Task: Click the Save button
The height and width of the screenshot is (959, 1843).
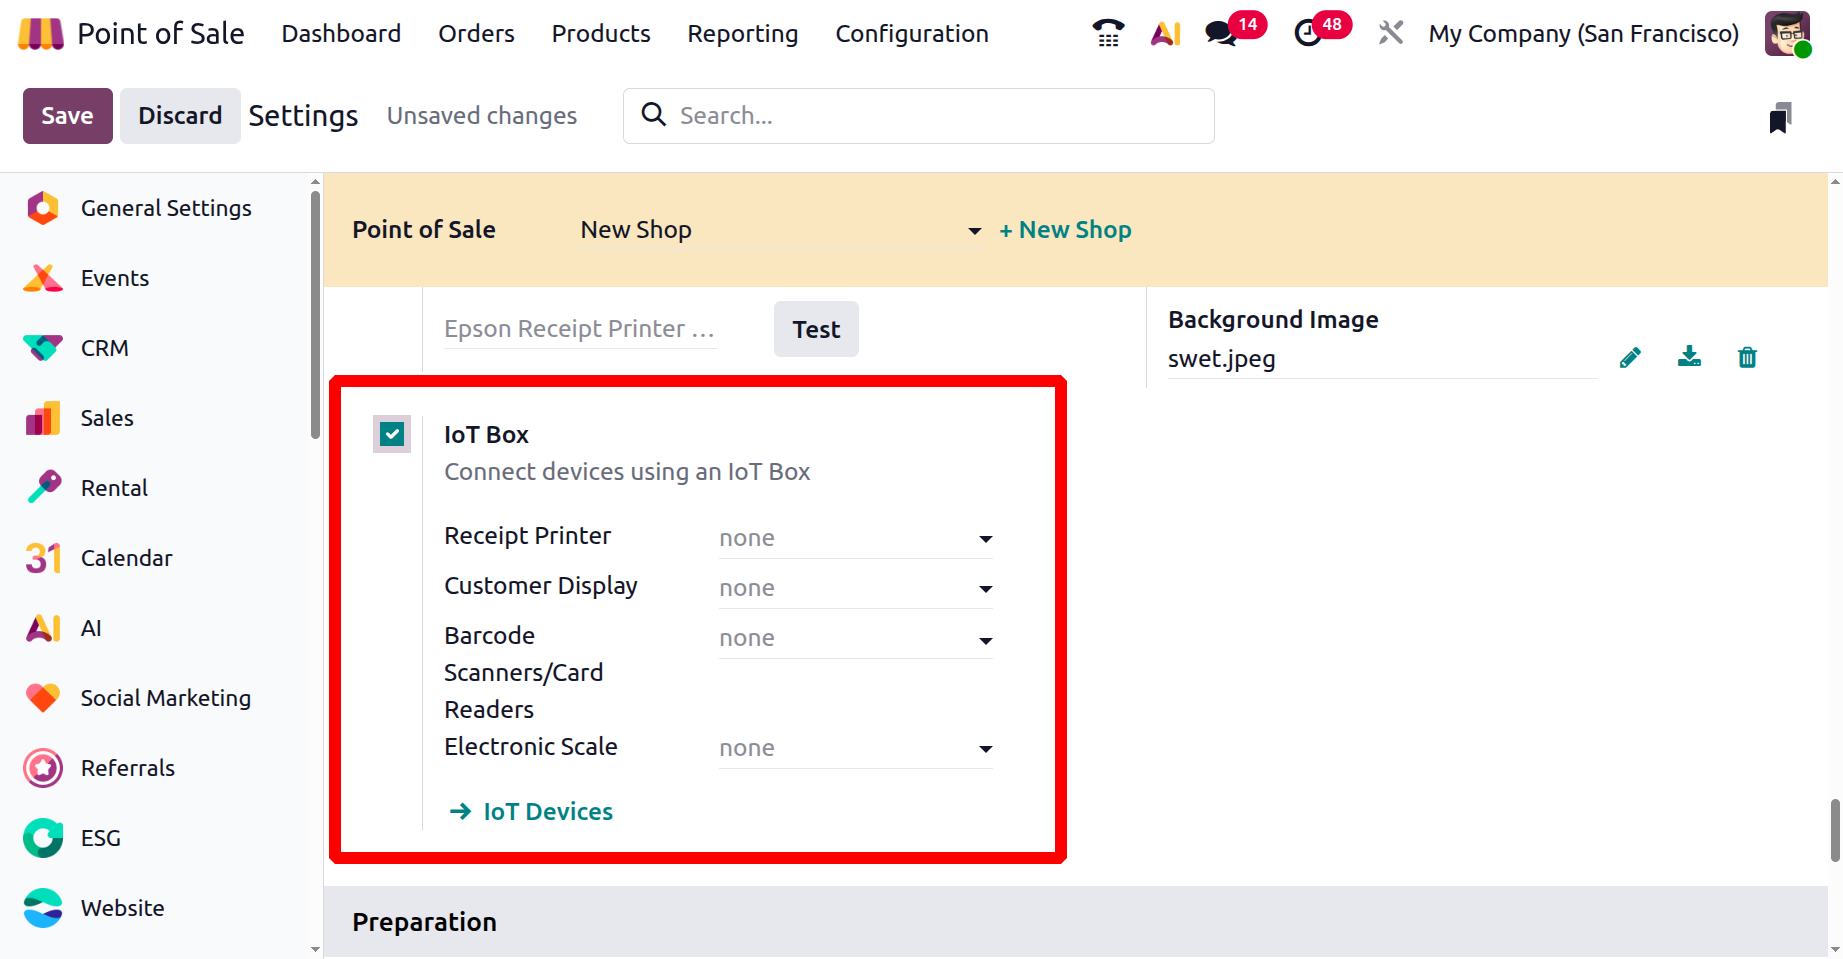Action: (67, 116)
